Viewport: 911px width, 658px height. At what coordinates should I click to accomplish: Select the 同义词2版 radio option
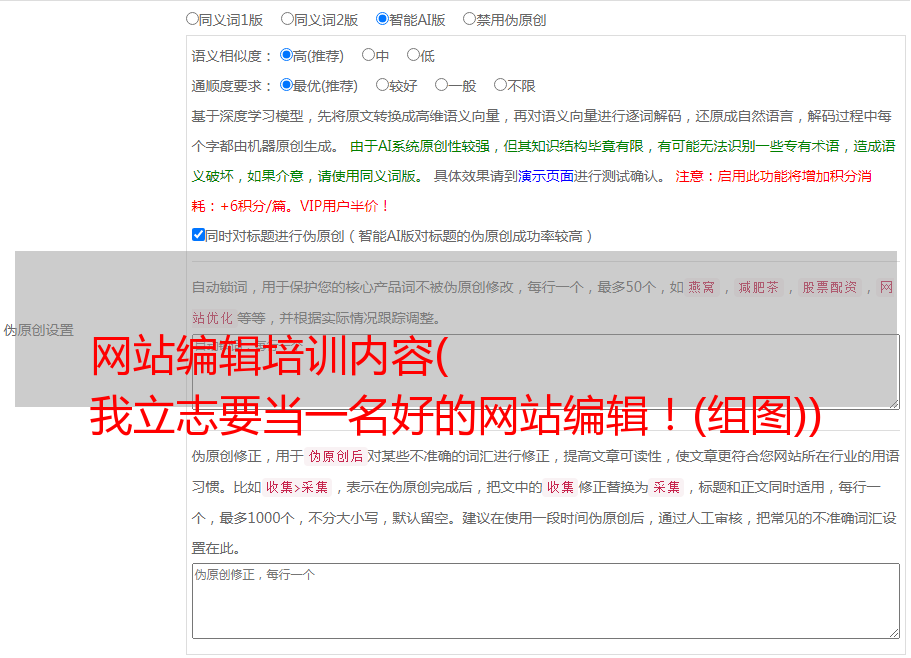pyautogui.click(x=287, y=19)
